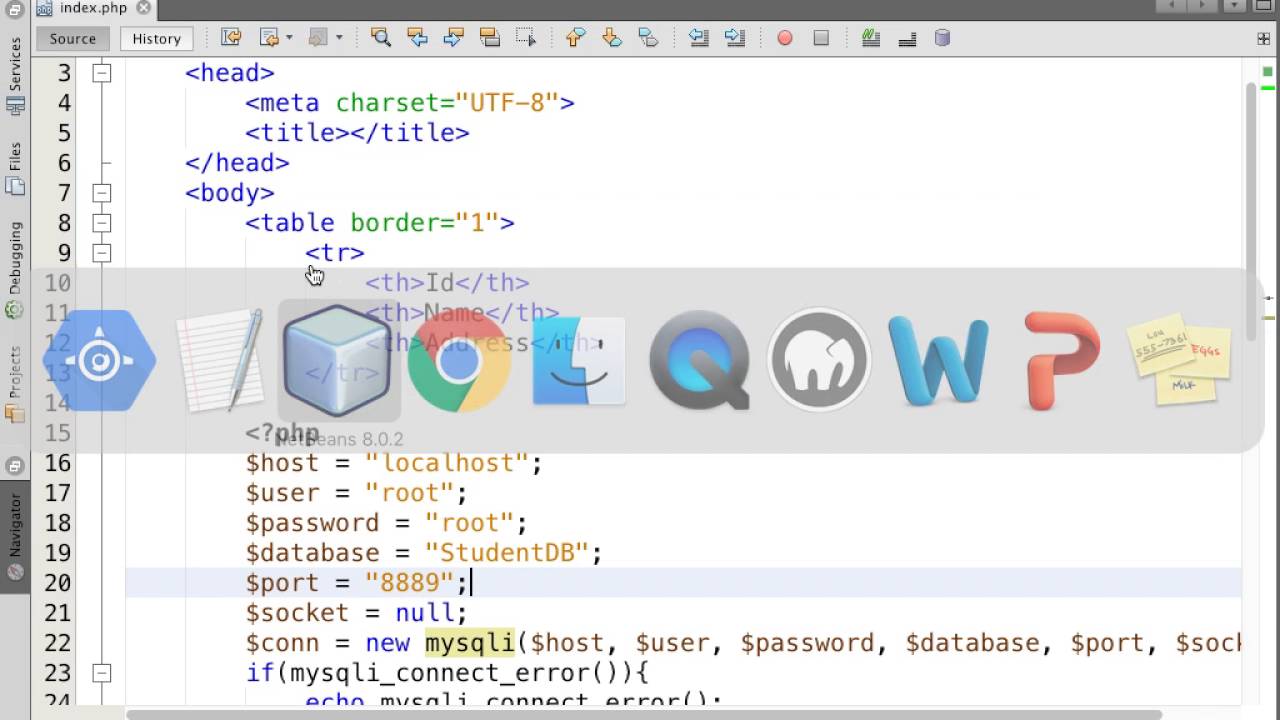Go to Find Previous Occurrence icon
The width and height of the screenshot is (1280, 720).
(x=417, y=38)
